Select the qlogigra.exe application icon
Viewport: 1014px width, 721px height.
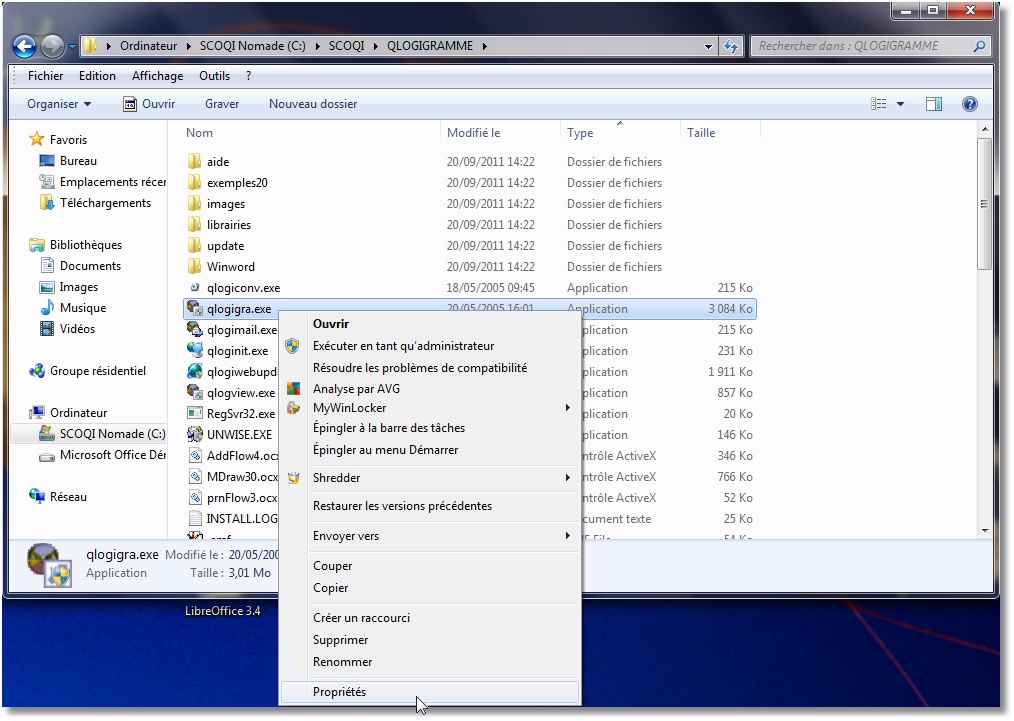point(193,309)
